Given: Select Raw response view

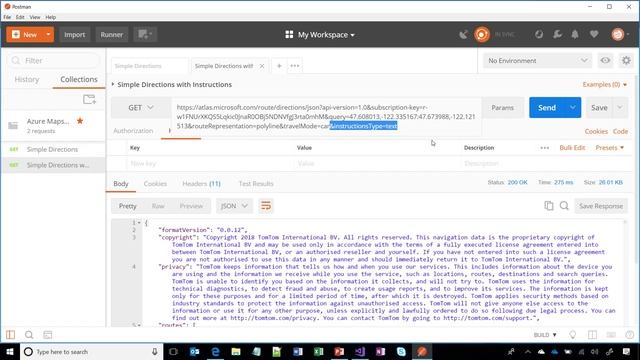Looking at the screenshot, I should click(158, 206).
